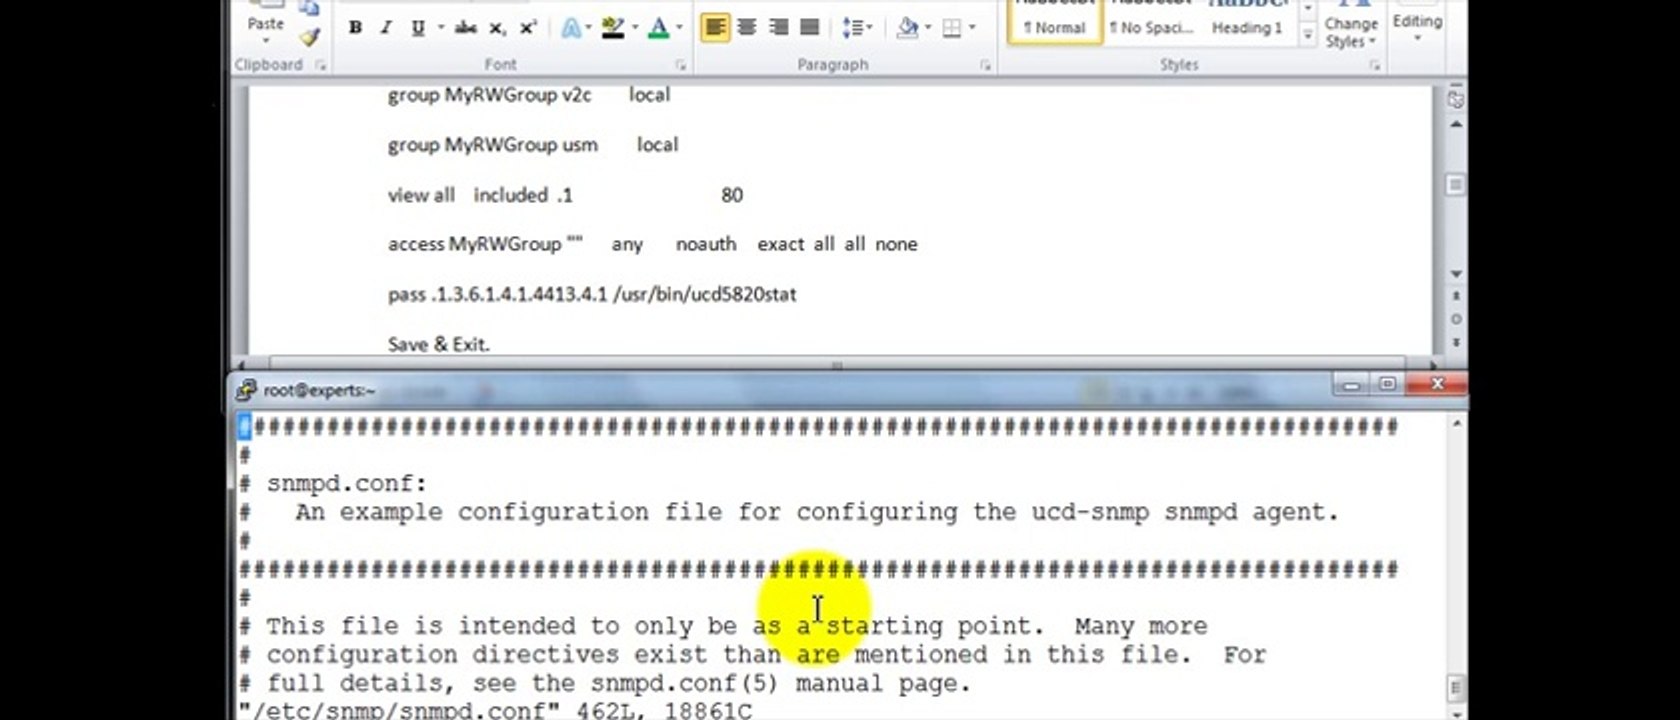Click the PuTTY icon in terminal title bar
Image resolution: width=1680 pixels, height=720 pixels.
pyautogui.click(x=246, y=390)
